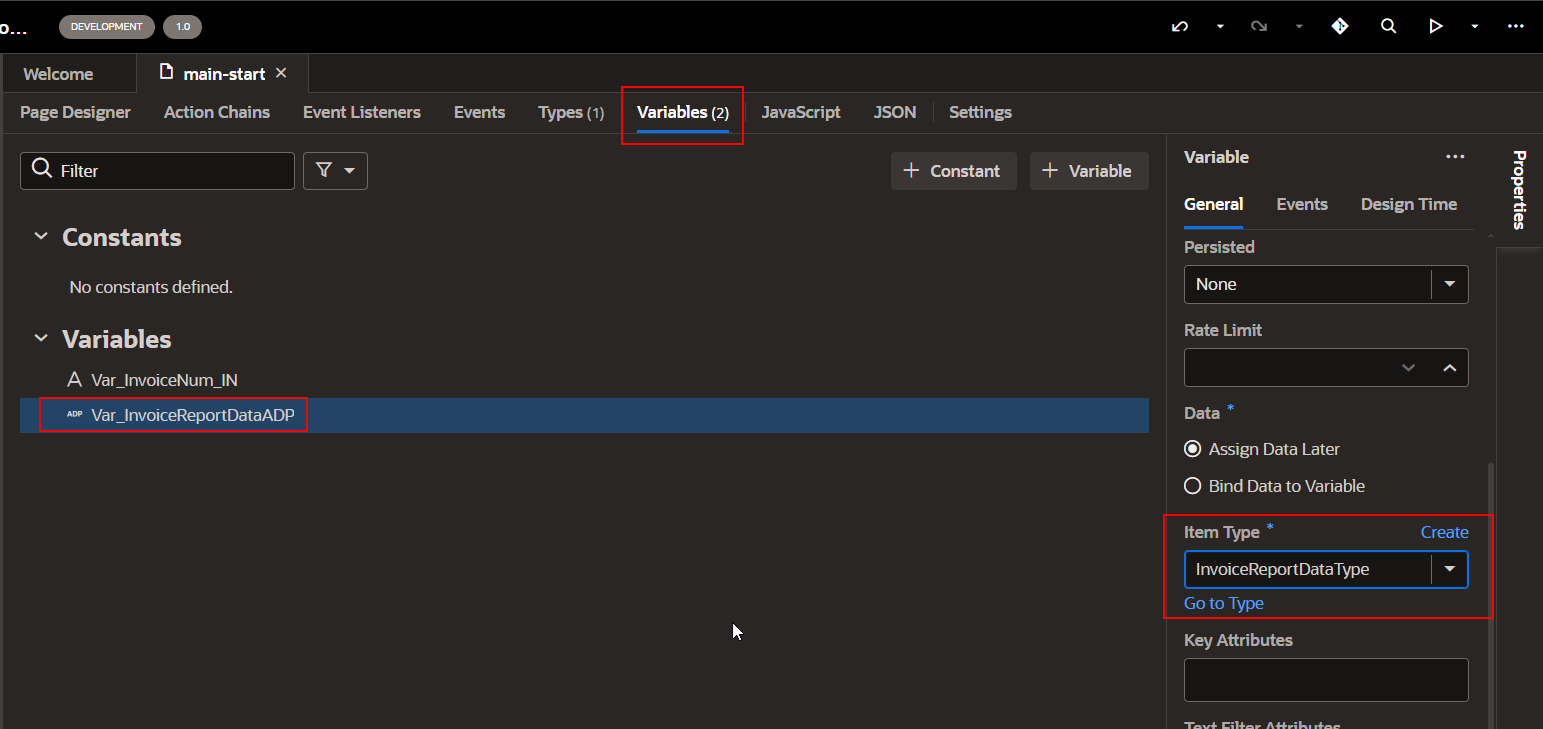The height and width of the screenshot is (729, 1543).
Task: Click the 1.0 version badge
Action: 183,27
